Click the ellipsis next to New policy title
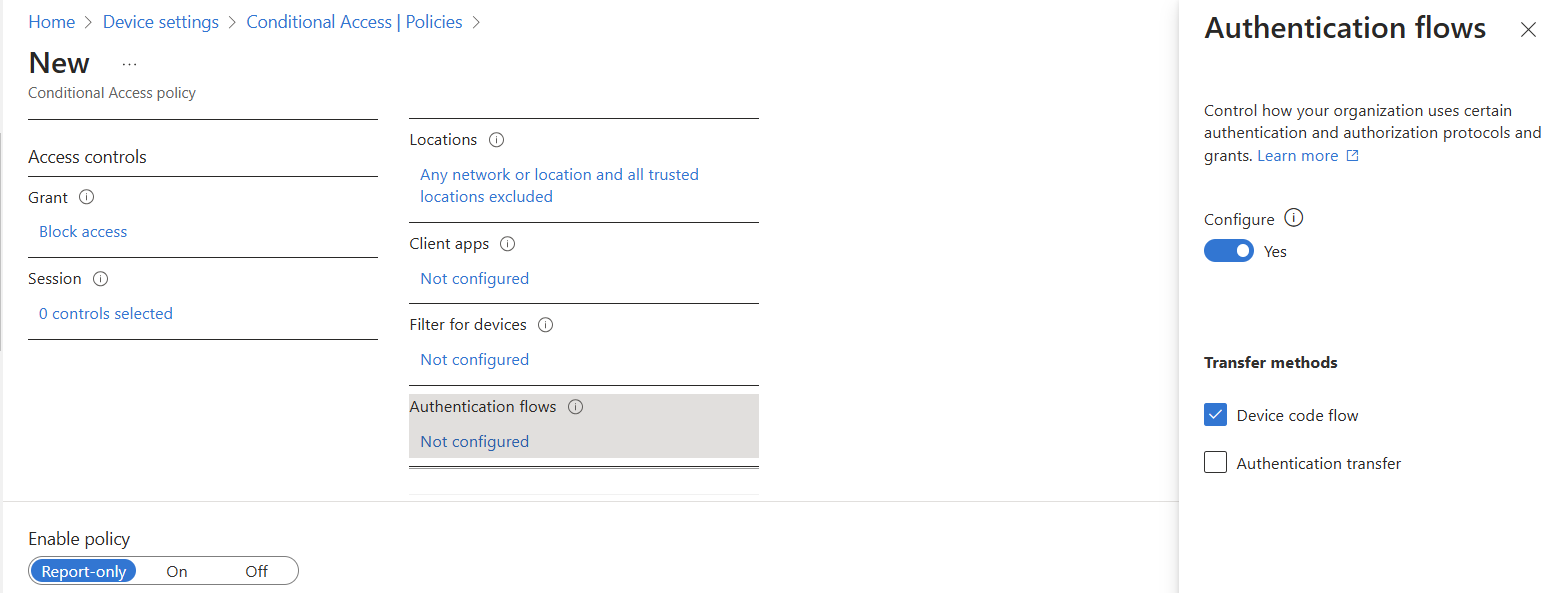Screen dimensions: 1567x593 point(128,62)
